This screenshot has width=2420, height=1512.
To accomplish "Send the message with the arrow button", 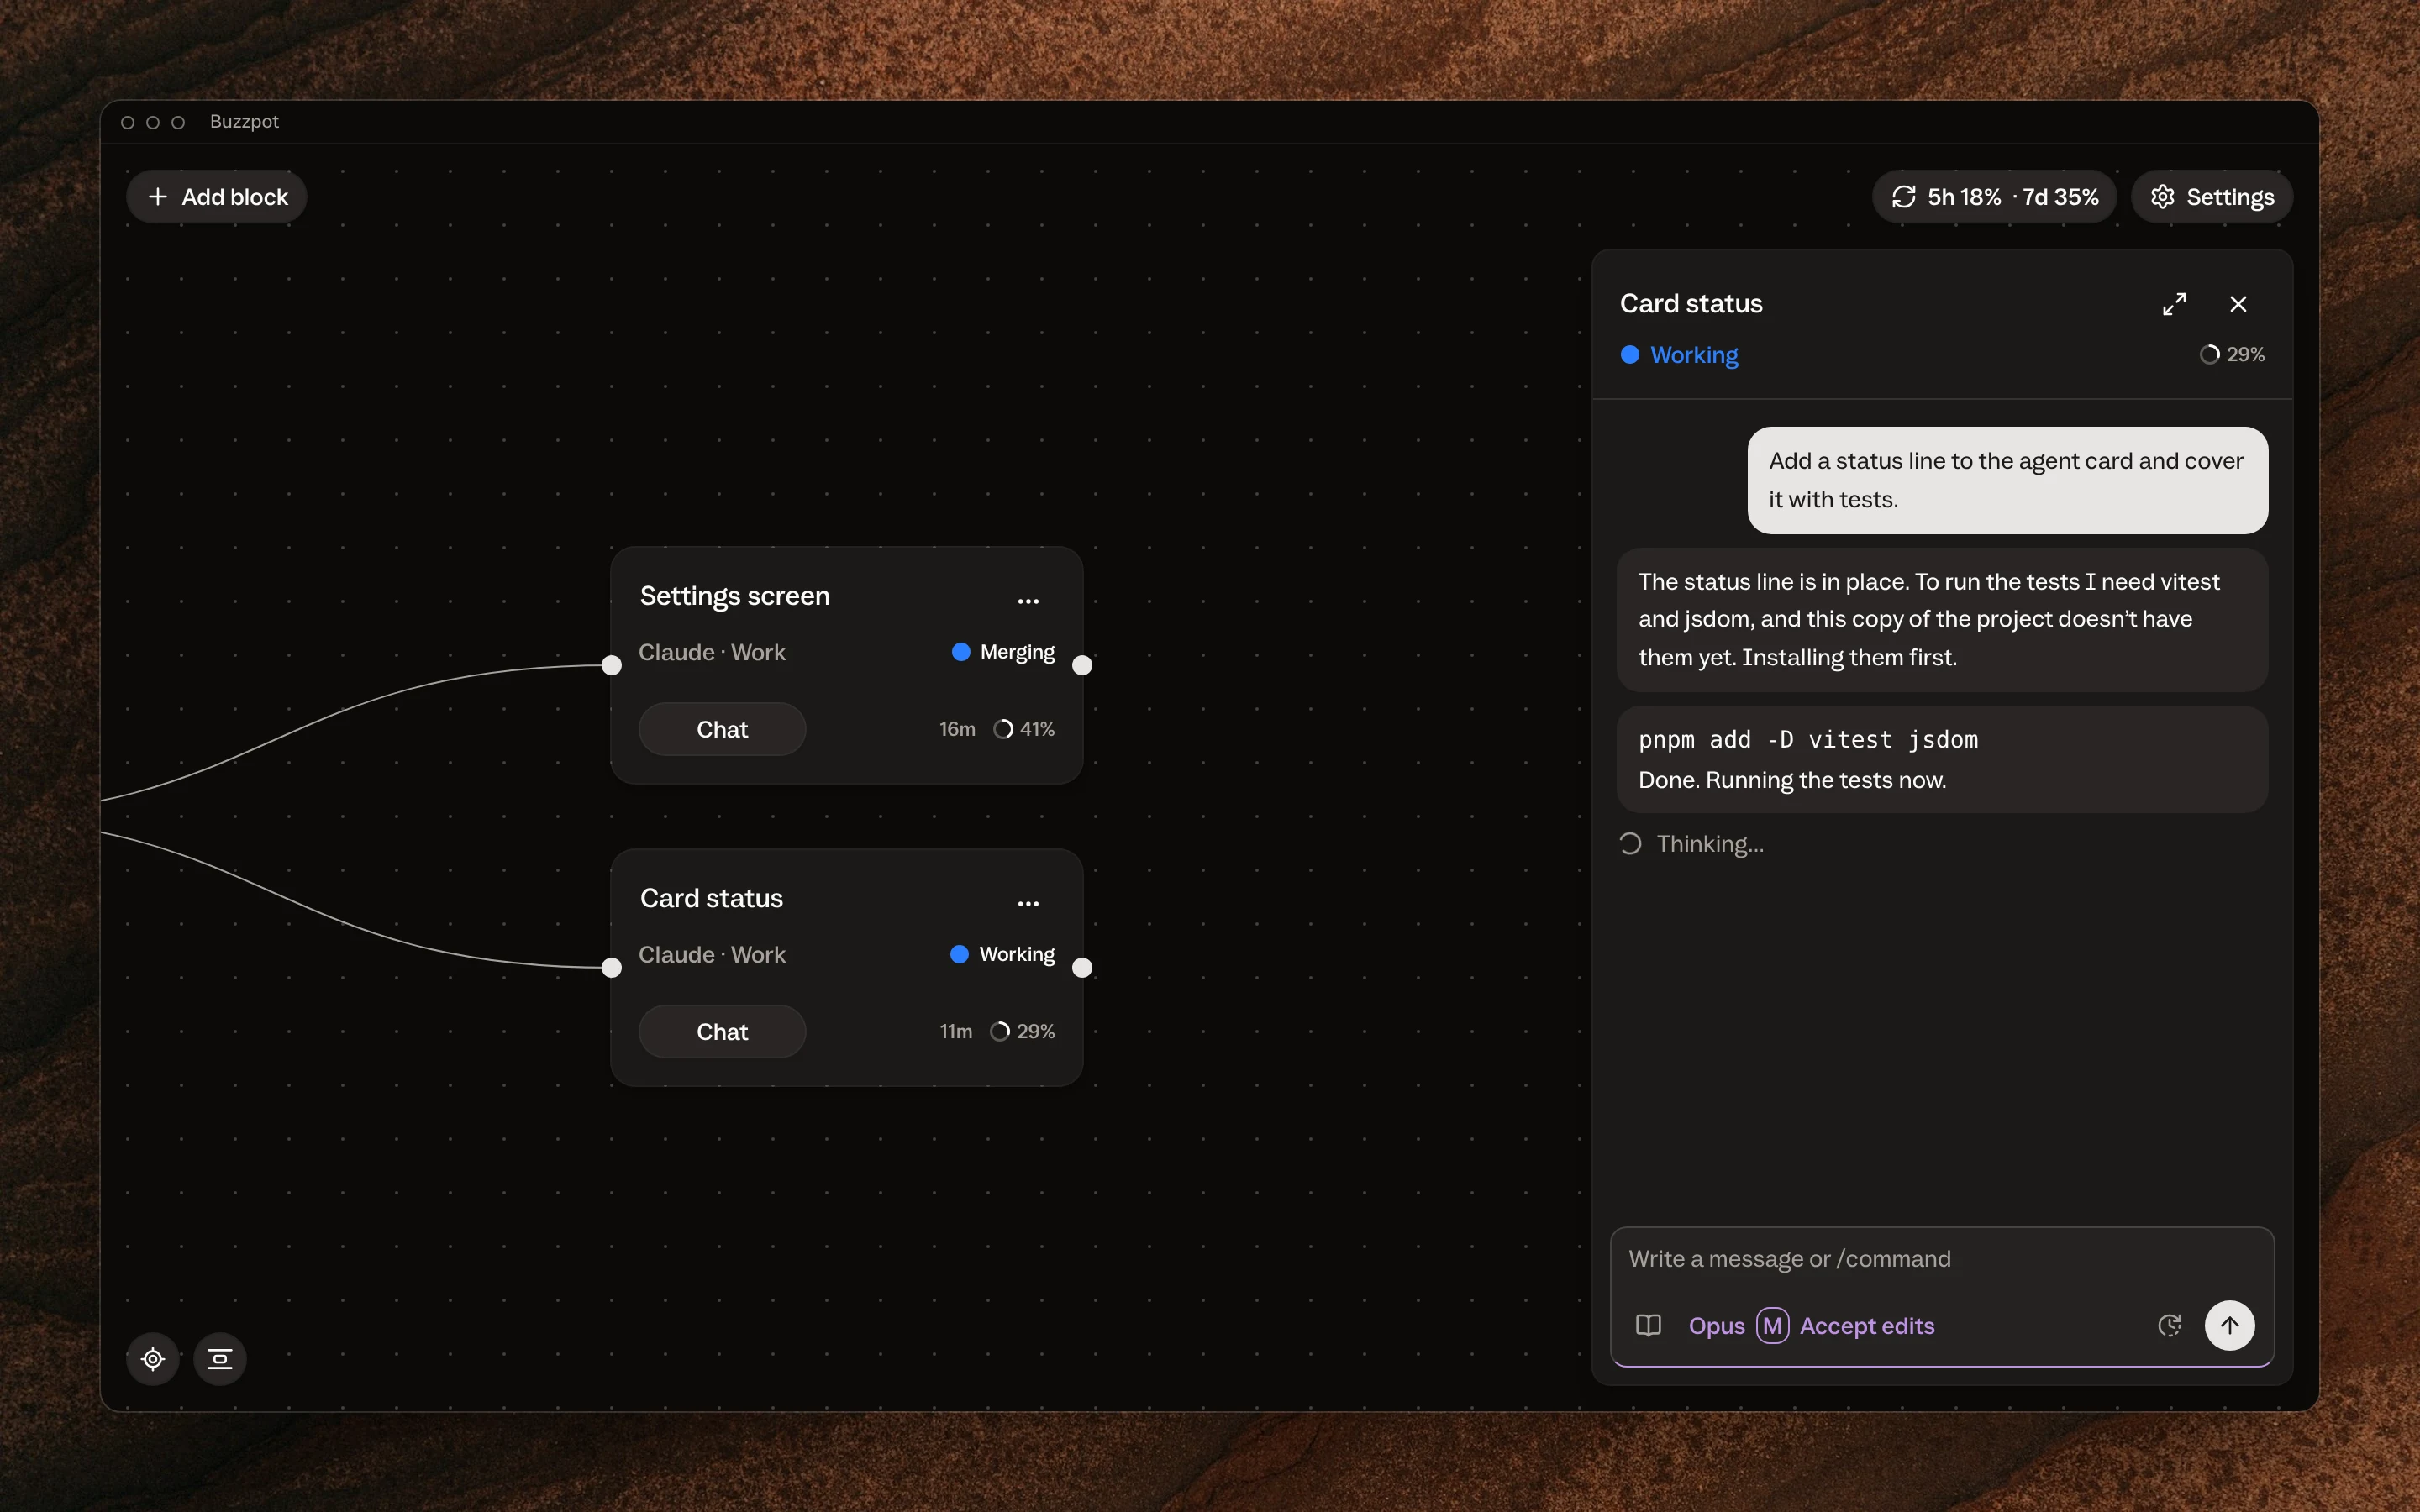I will click(2230, 1325).
